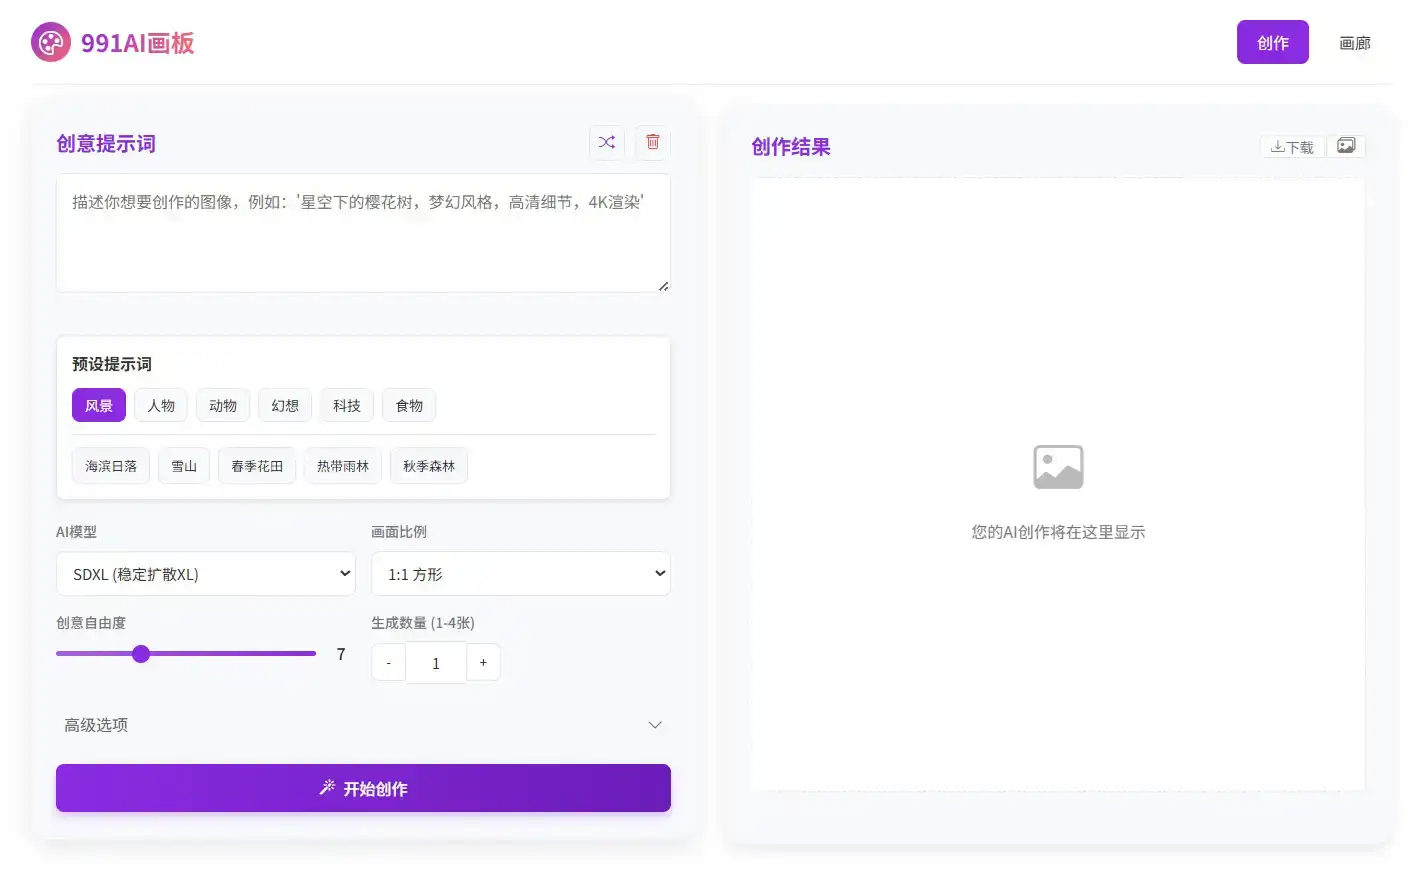Image resolution: width=1417 pixels, height=872 pixels.
Task: Click the shuffle random prompt icon
Action: 607,142
